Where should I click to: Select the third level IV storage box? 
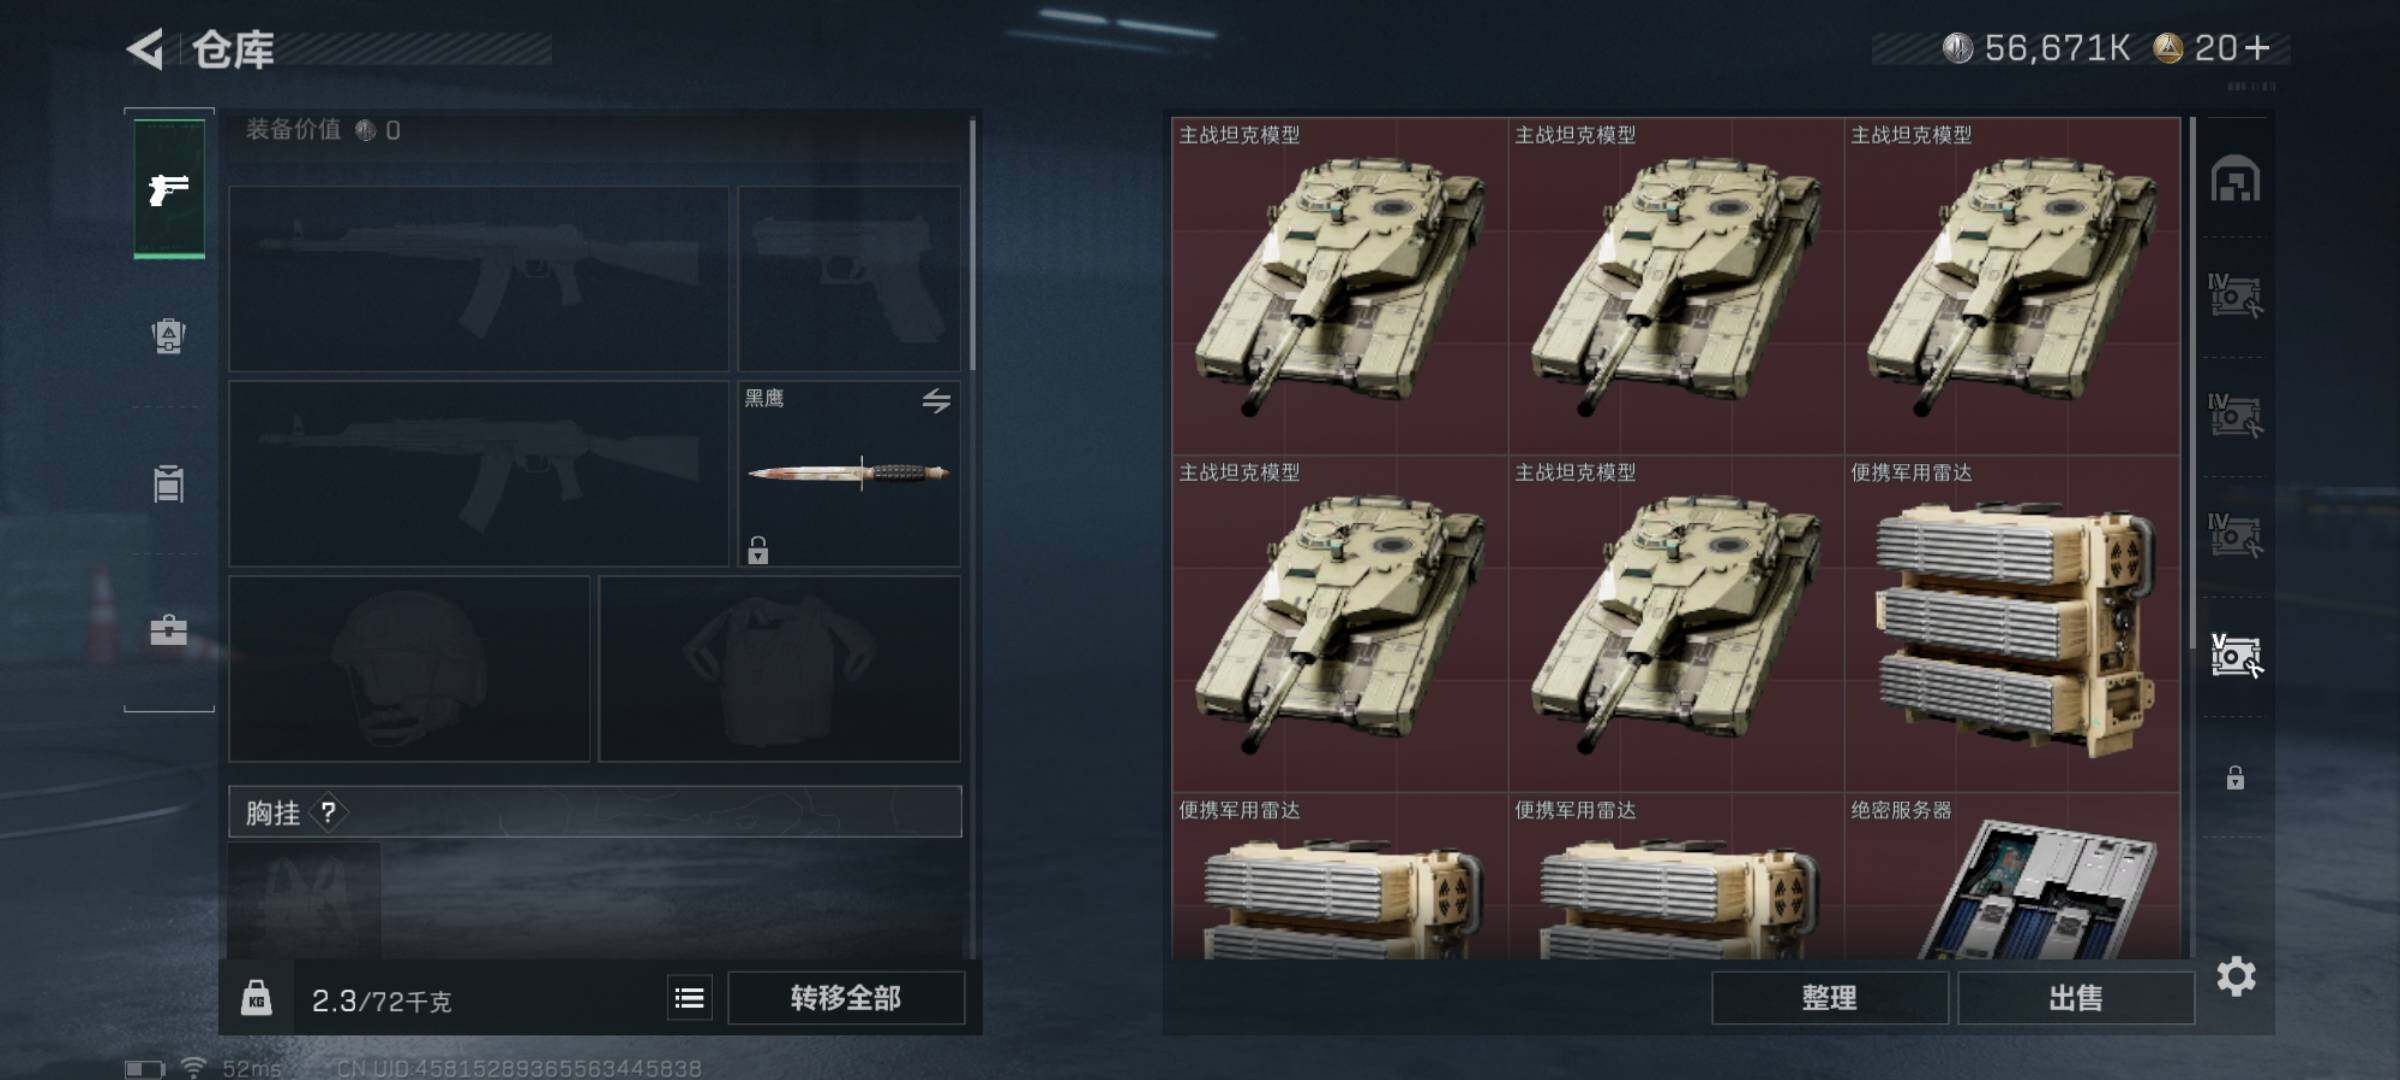pyautogui.click(x=2235, y=535)
